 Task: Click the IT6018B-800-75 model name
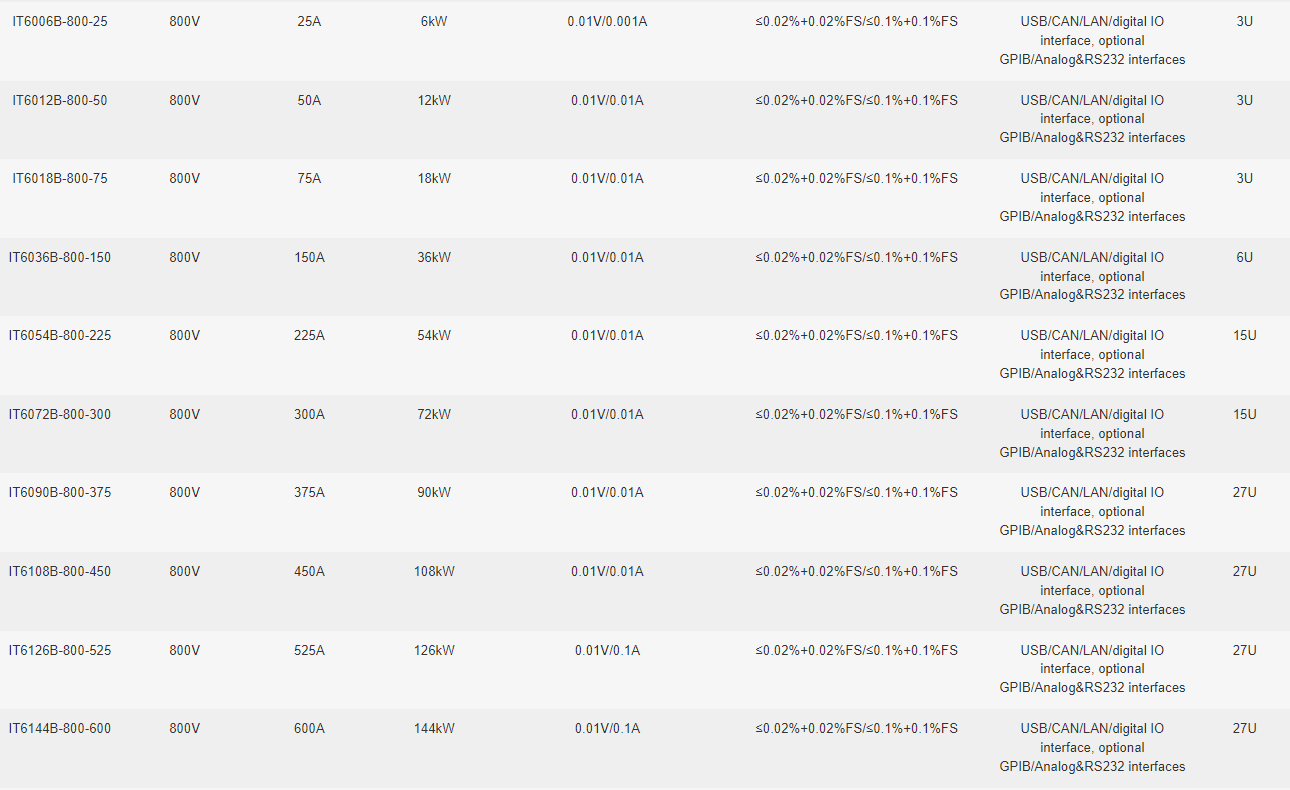[x=60, y=178]
